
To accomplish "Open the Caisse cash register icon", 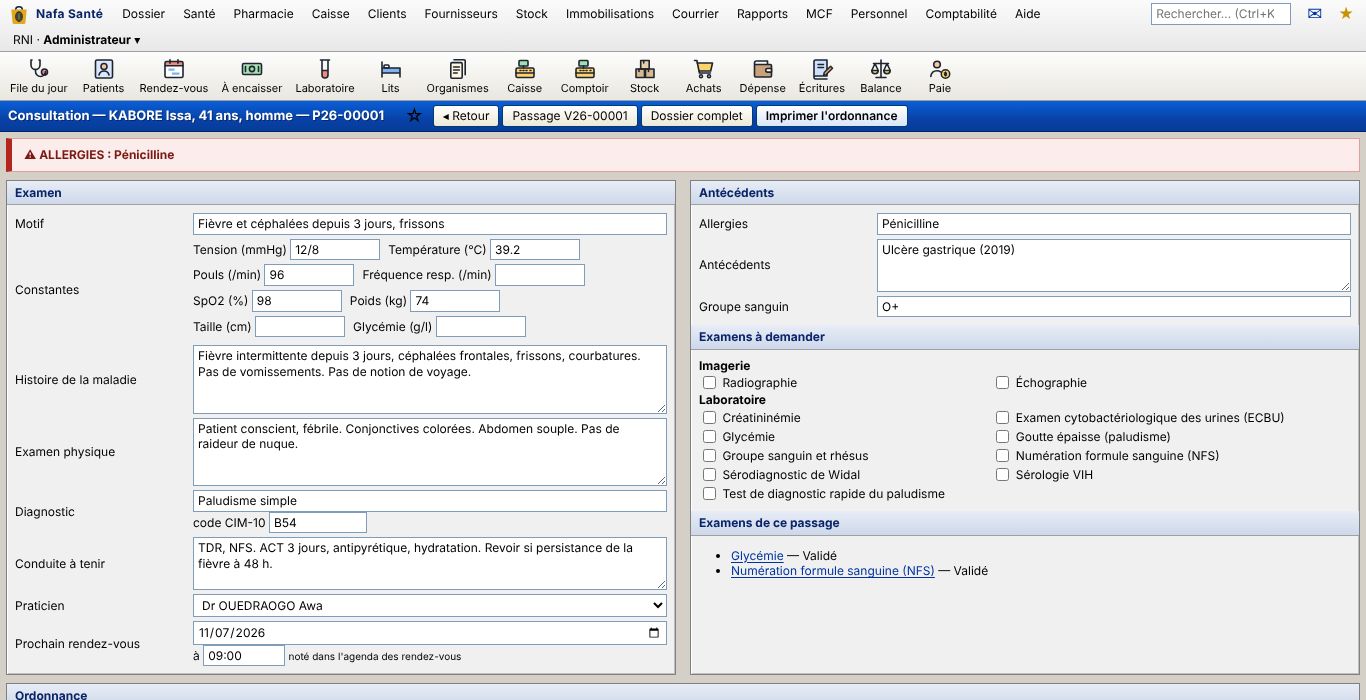I will click(x=524, y=76).
